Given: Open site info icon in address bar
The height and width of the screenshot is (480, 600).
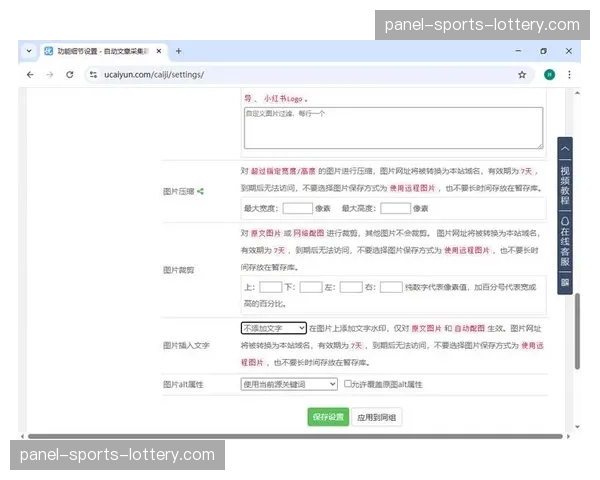Looking at the screenshot, I should click(93, 75).
